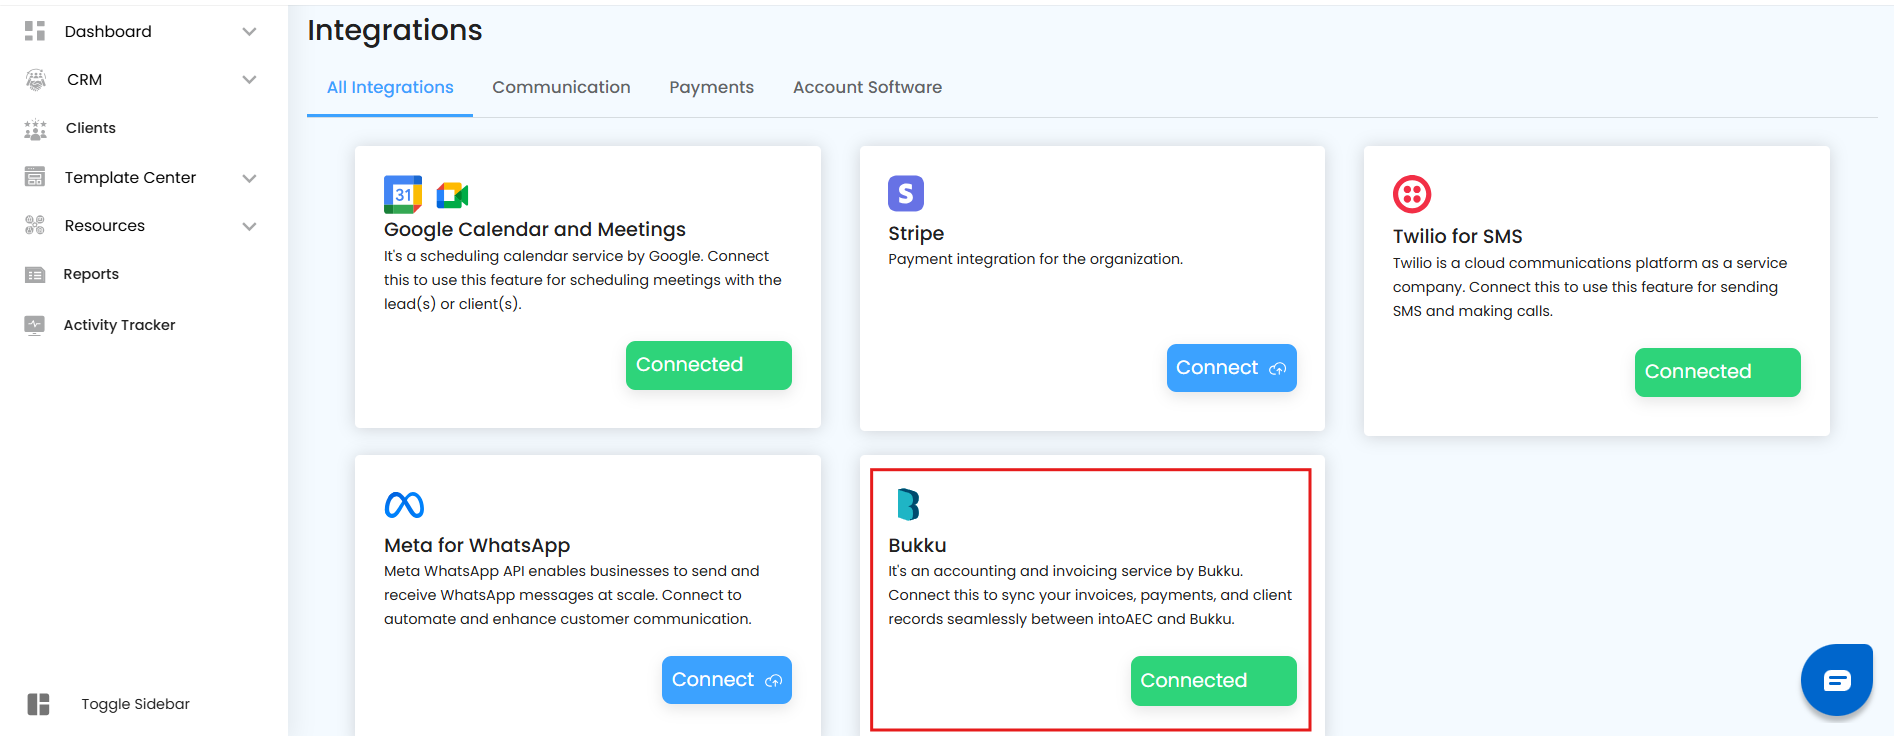This screenshot has width=1894, height=736.
Task: Switch to the Communication tab
Action: [x=561, y=88]
